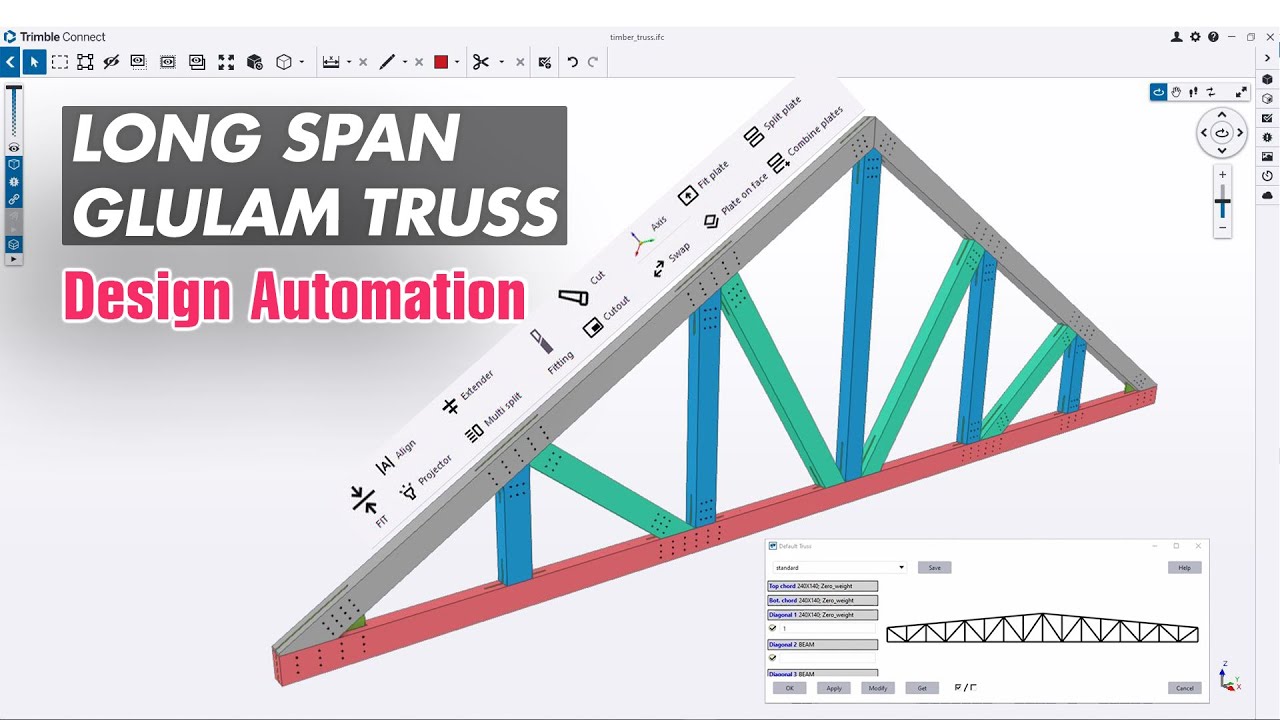Click the left sidebar eye icon
This screenshot has width=1280, height=720.
coord(14,147)
